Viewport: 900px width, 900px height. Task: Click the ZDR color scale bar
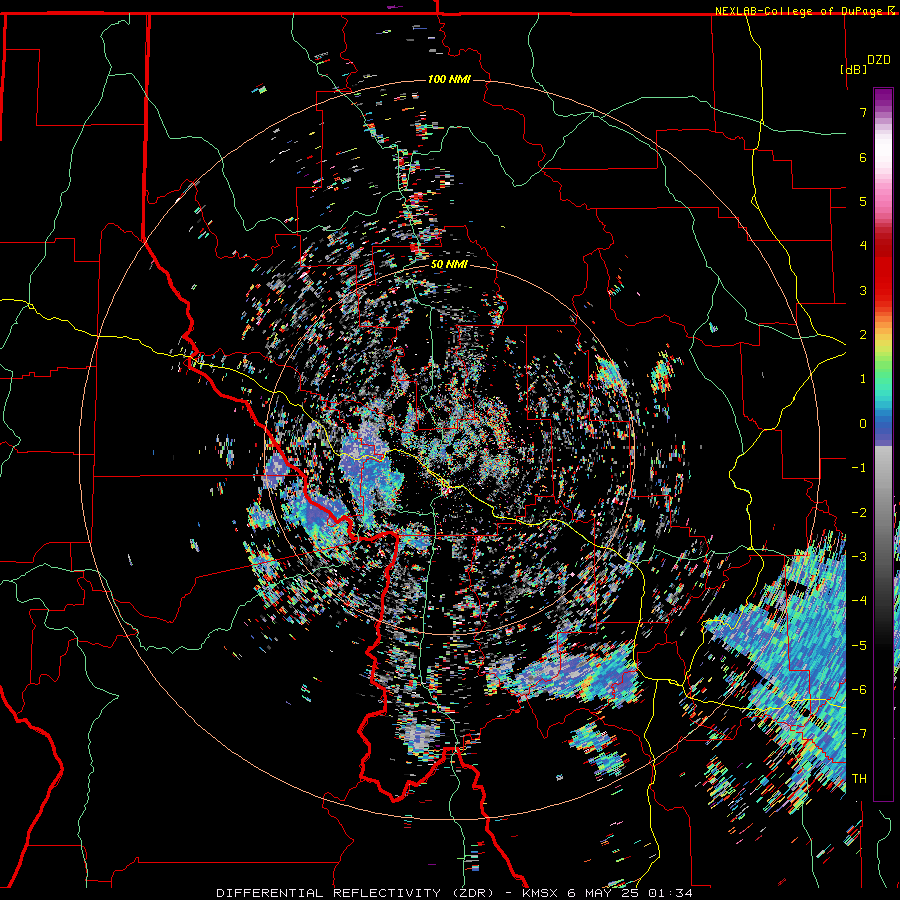click(x=883, y=444)
